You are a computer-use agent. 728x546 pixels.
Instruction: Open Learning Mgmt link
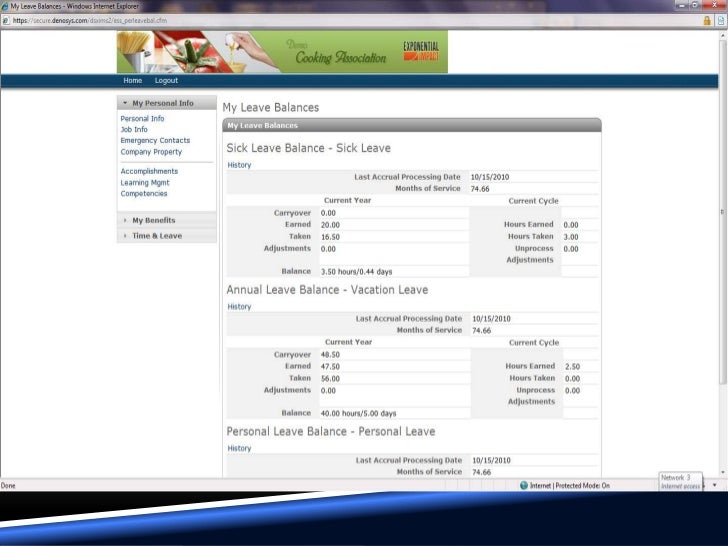pyautogui.click(x=145, y=182)
